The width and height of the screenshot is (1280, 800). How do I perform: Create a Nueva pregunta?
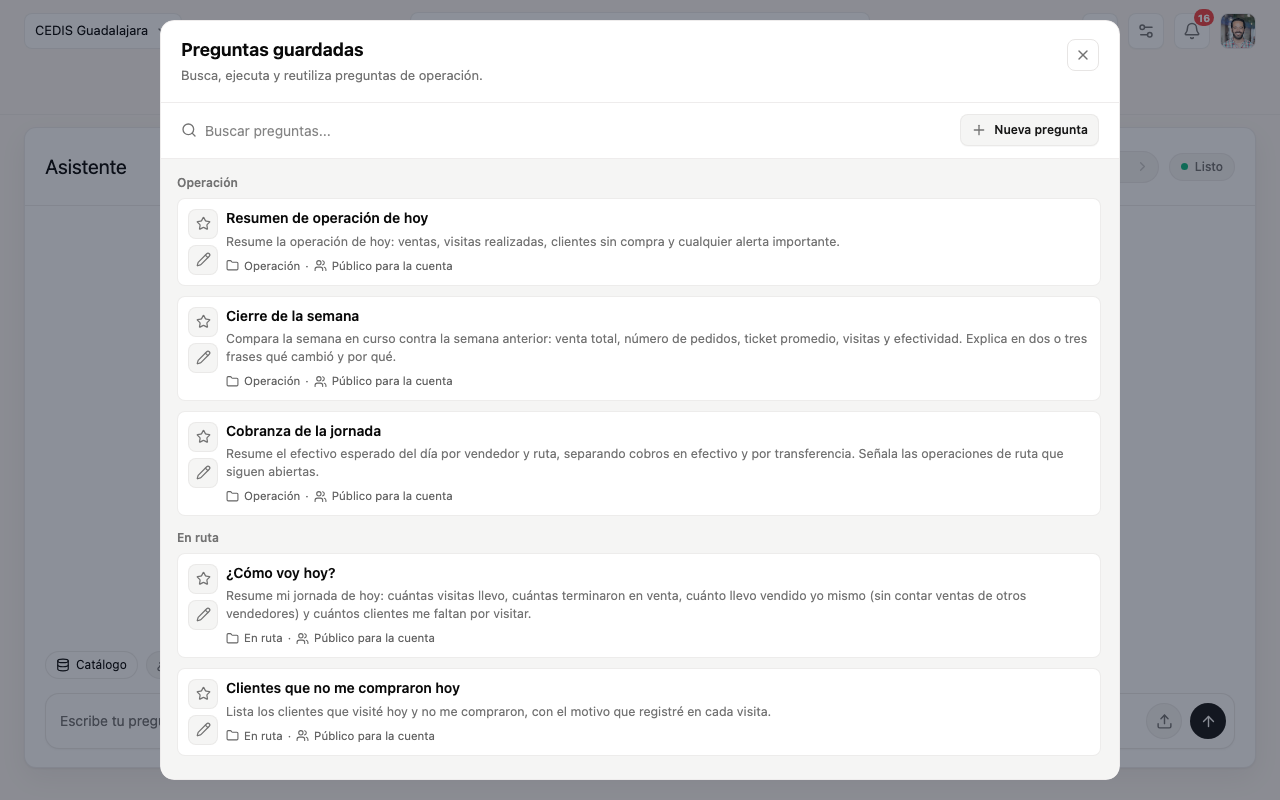pyautogui.click(x=1029, y=130)
